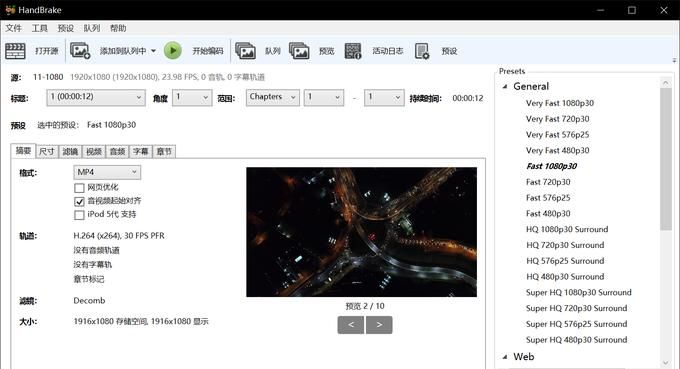
Task: Select the Super HQ 720p30 Surround preset
Action: click(x=576, y=308)
